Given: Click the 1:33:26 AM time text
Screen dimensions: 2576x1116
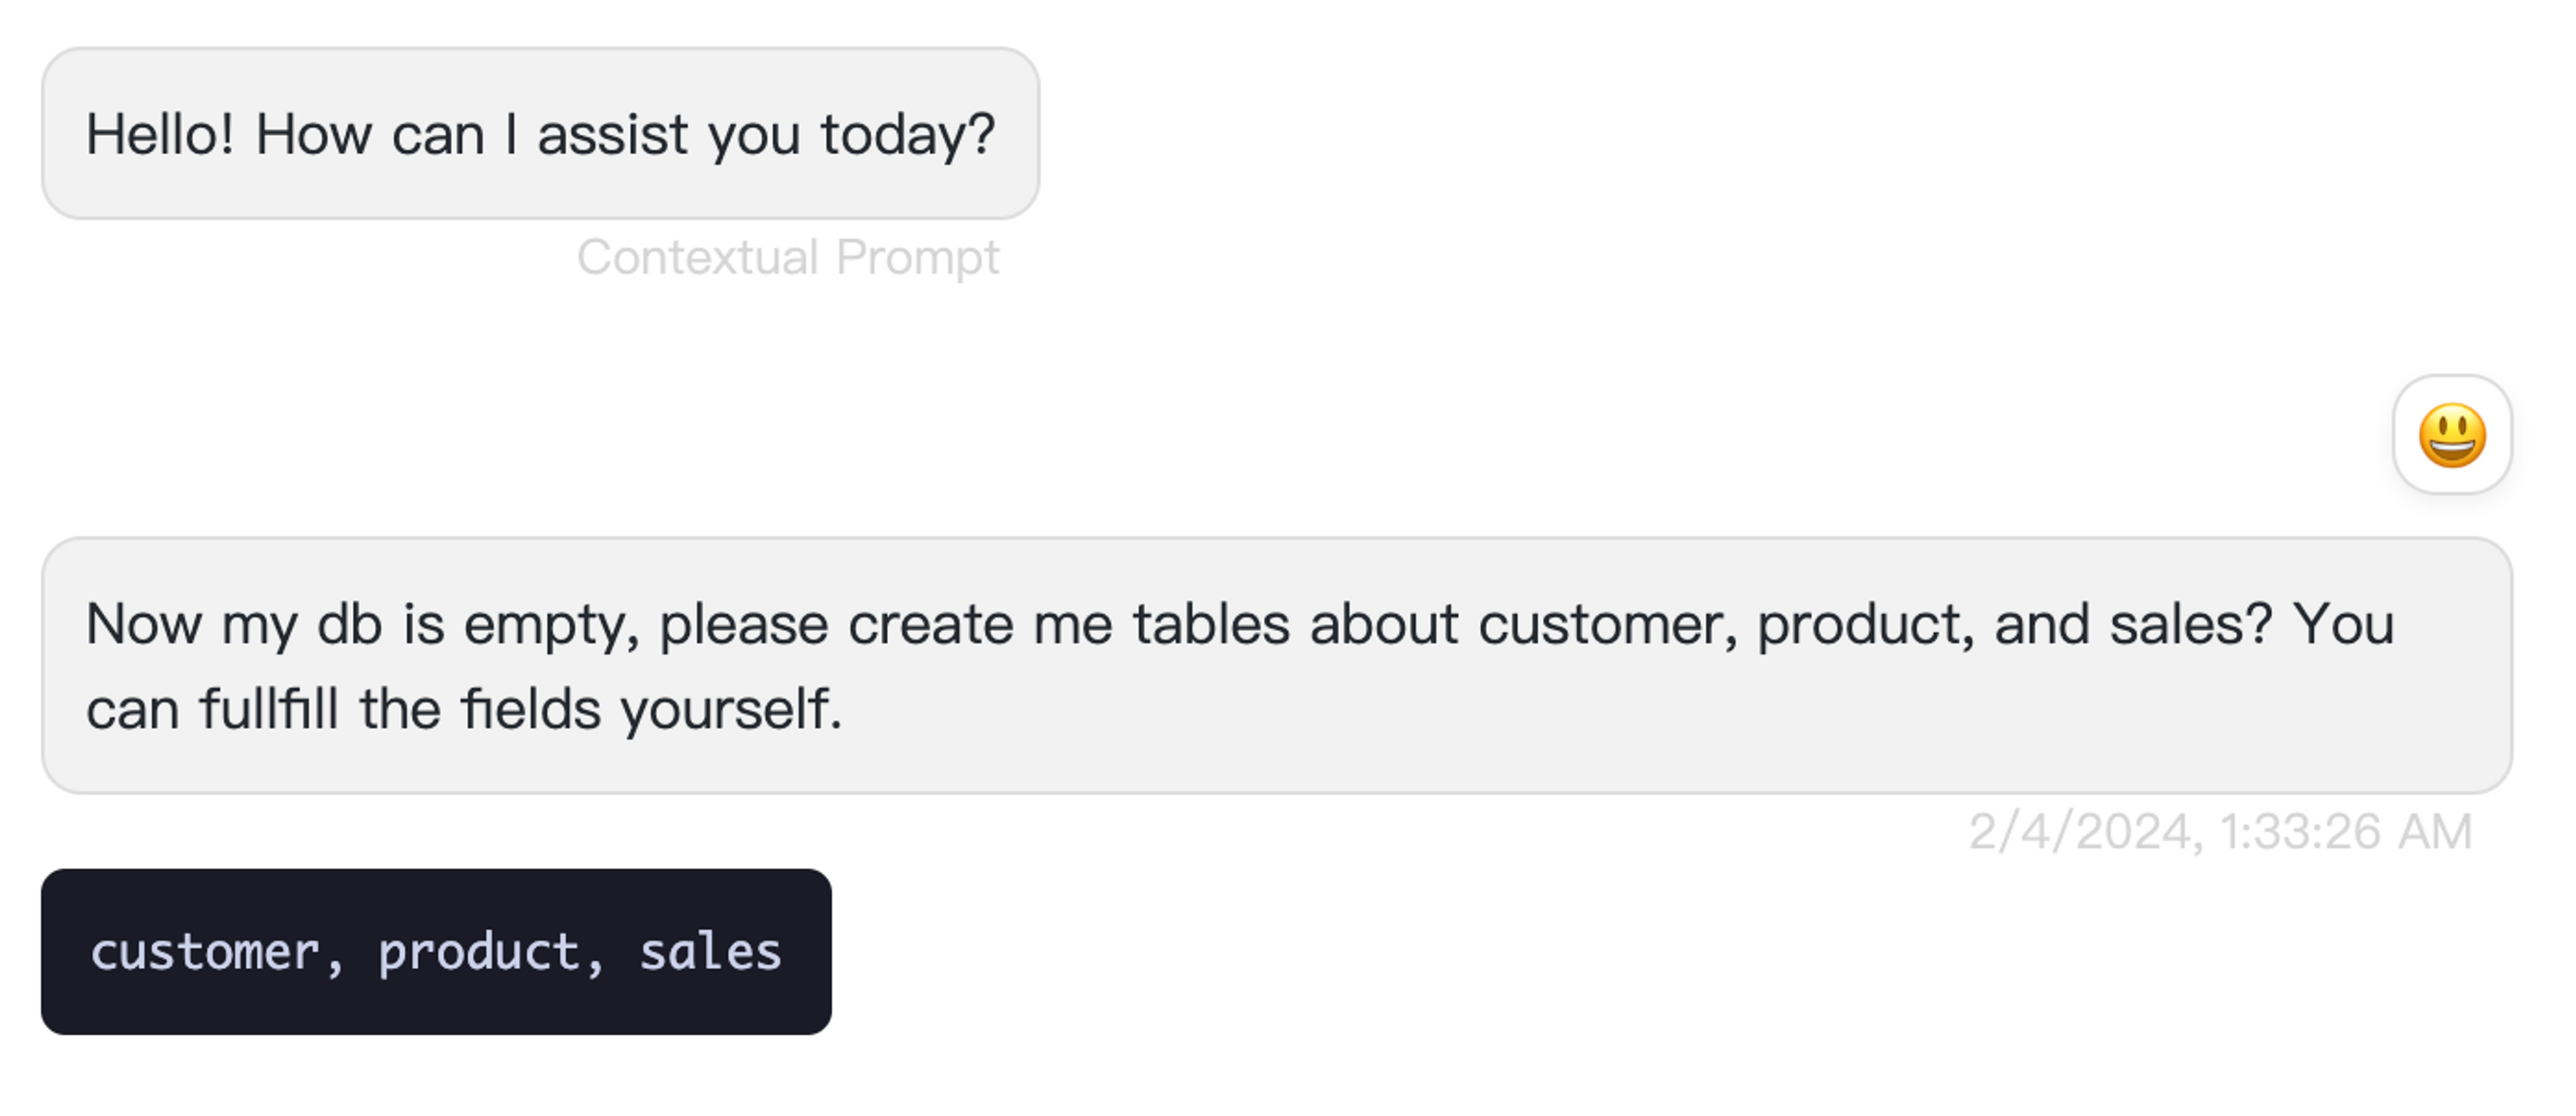Looking at the screenshot, I should pyautogui.click(x=2345, y=832).
